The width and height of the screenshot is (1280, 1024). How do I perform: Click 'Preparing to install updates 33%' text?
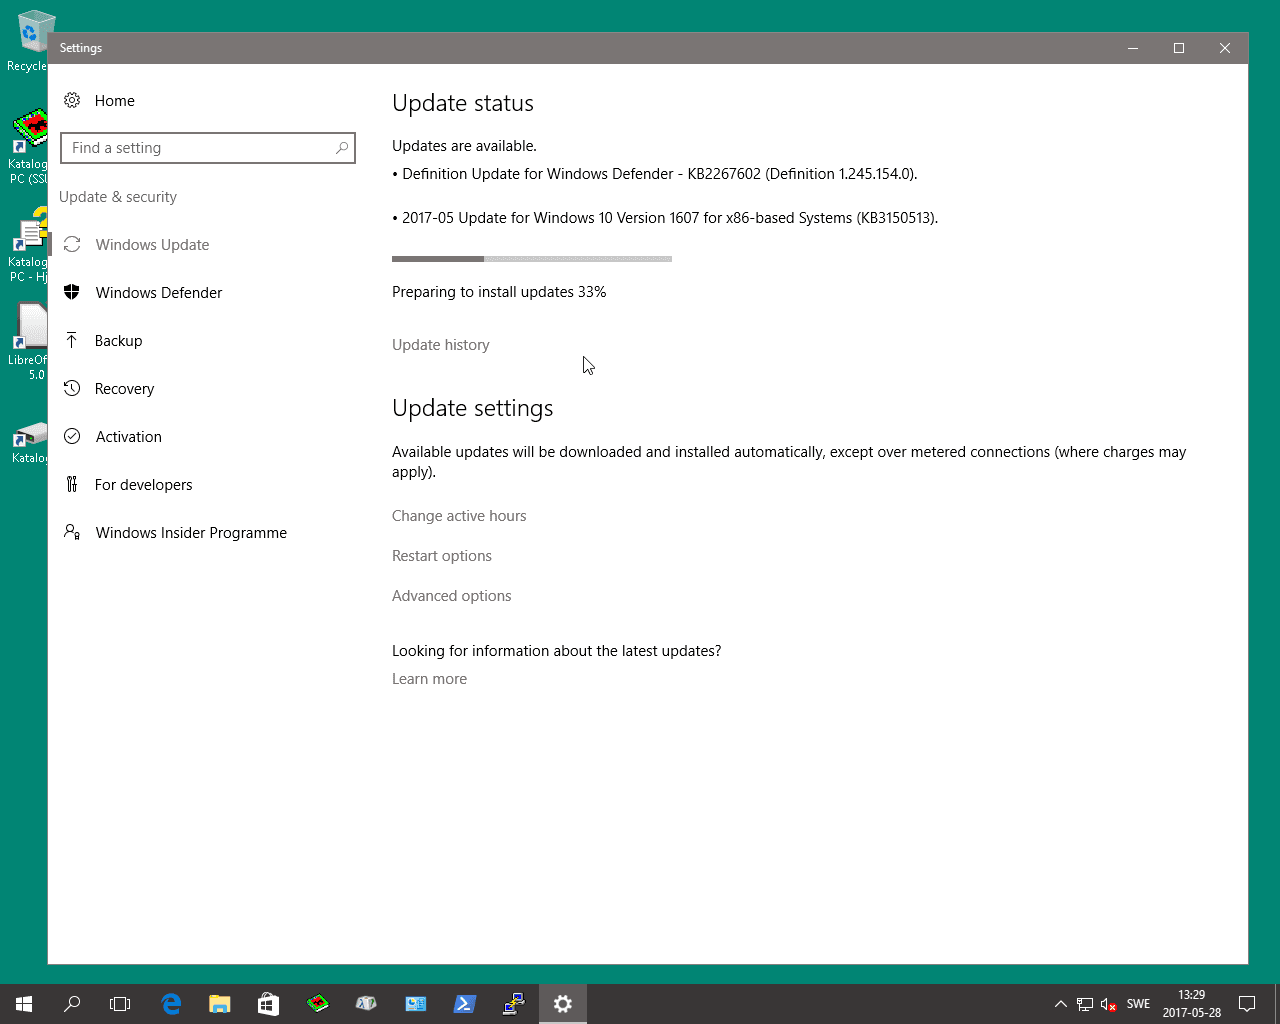(x=499, y=292)
